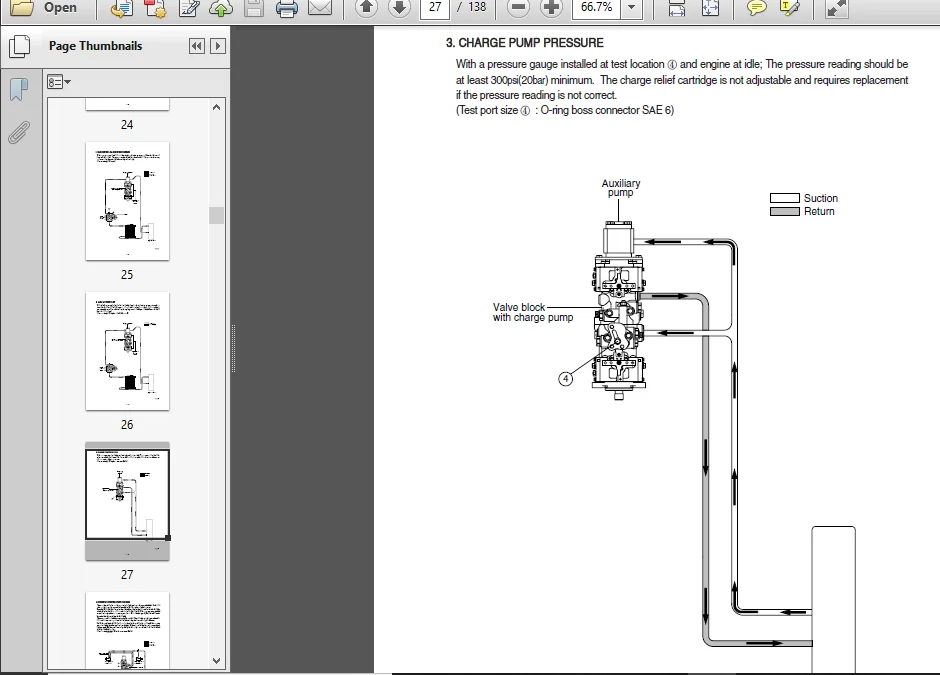The height and width of the screenshot is (675, 940).
Task: Click the Save floppy disk icon
Action: click(254, 8)
